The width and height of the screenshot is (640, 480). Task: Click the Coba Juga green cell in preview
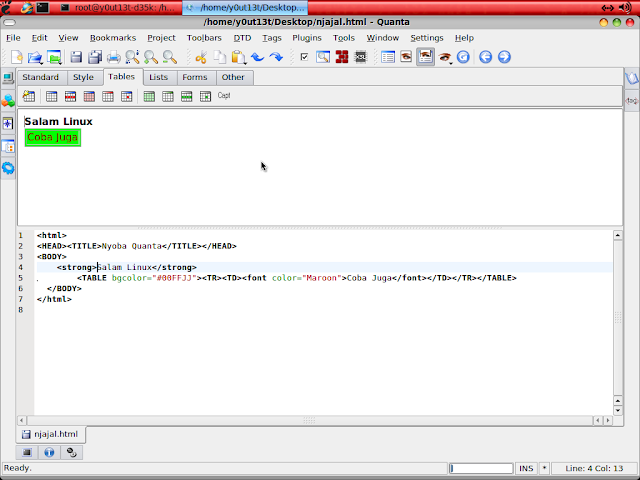53,138
